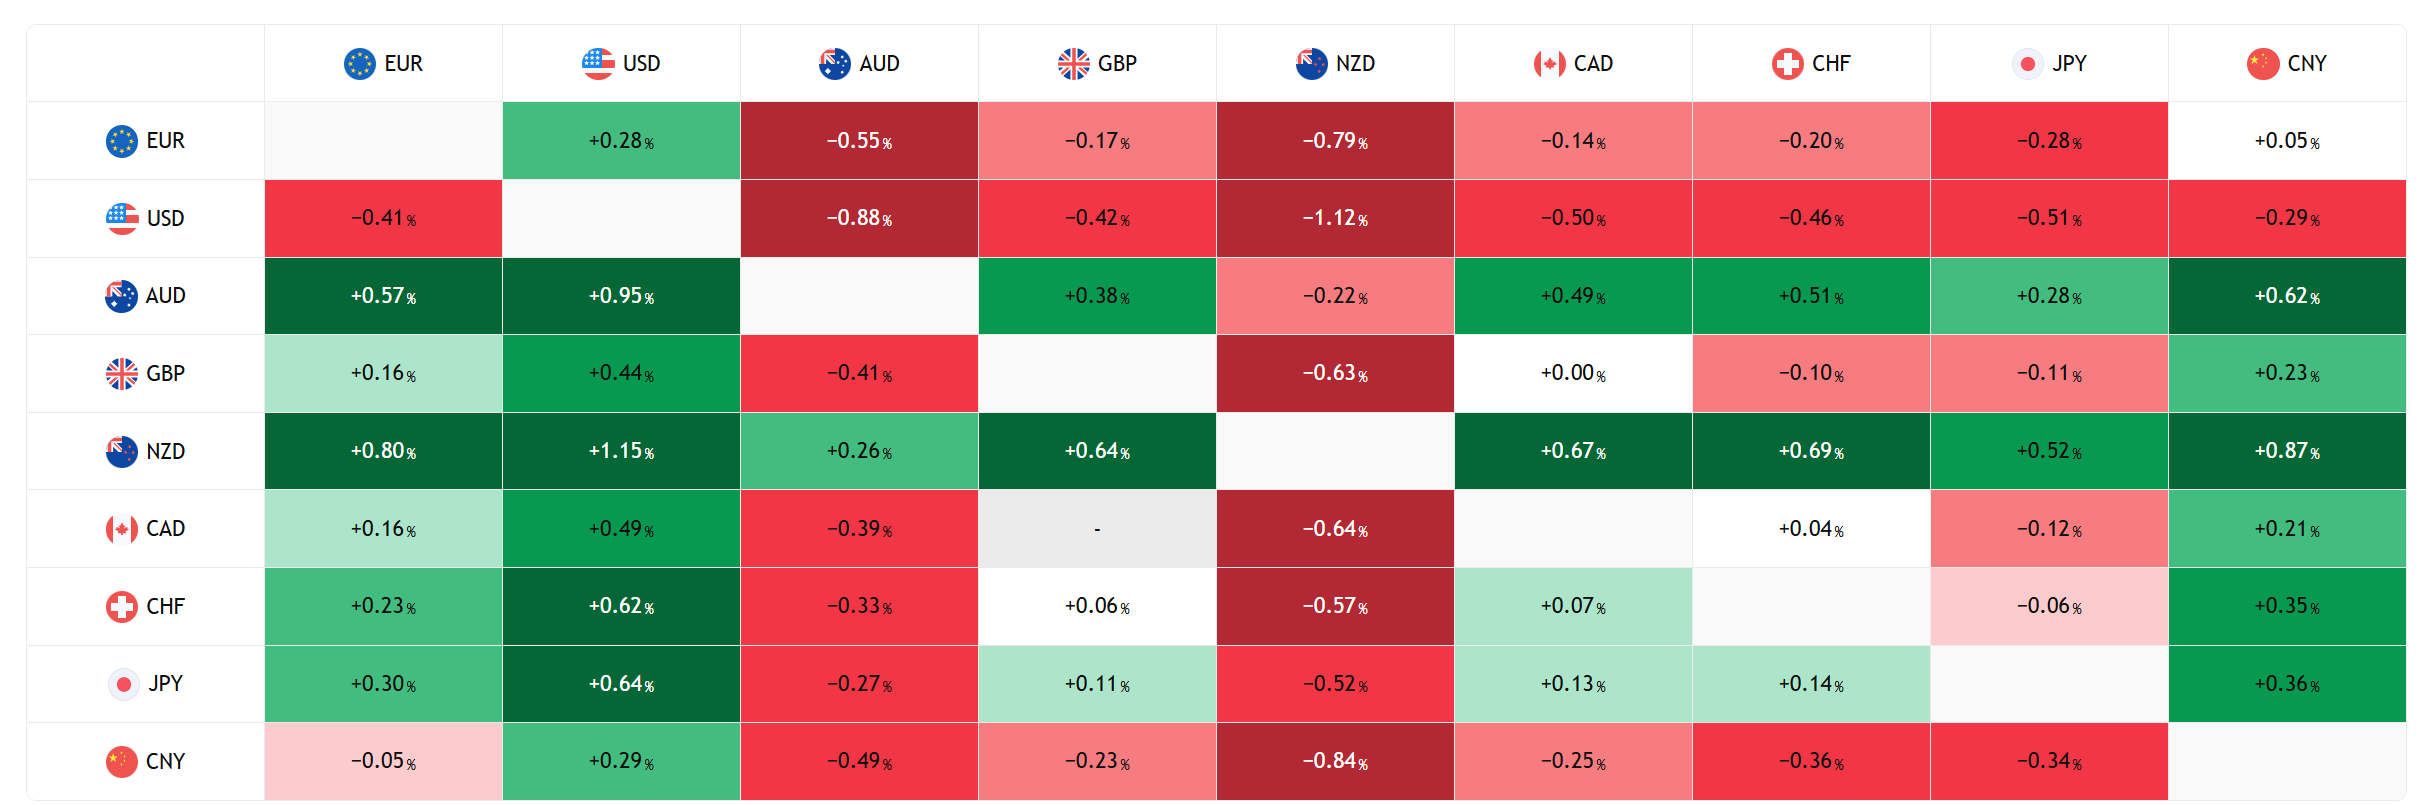Click the EUR flag icon in column header
Screen dimensions: 2419x805
[359, 64]
